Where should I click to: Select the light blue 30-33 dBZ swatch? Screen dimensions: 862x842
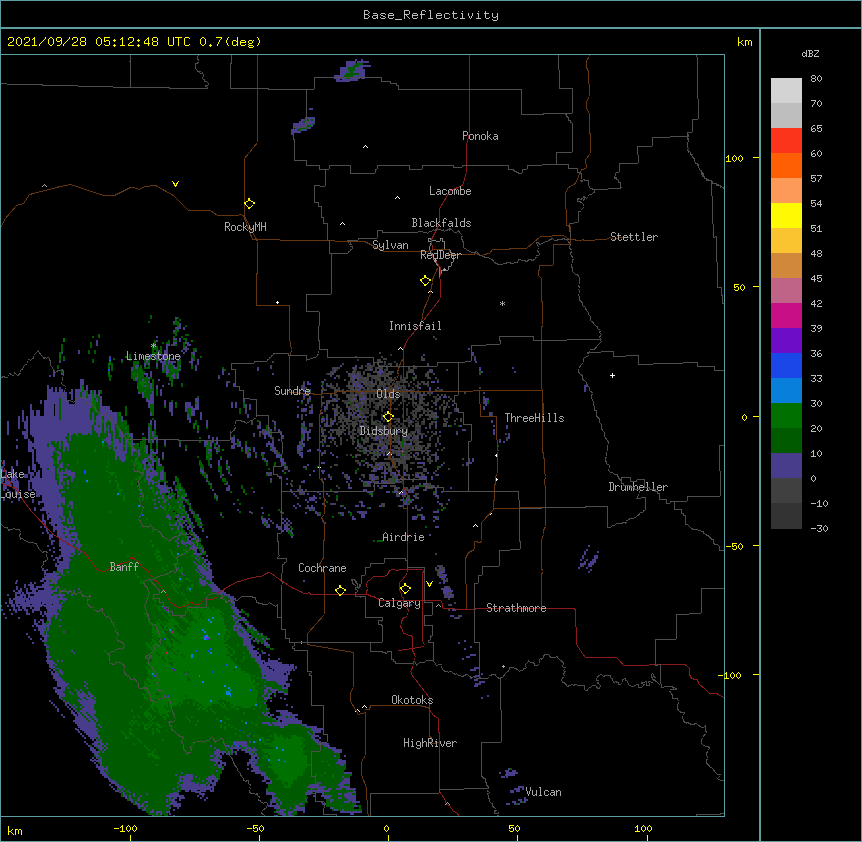point(786,391)
